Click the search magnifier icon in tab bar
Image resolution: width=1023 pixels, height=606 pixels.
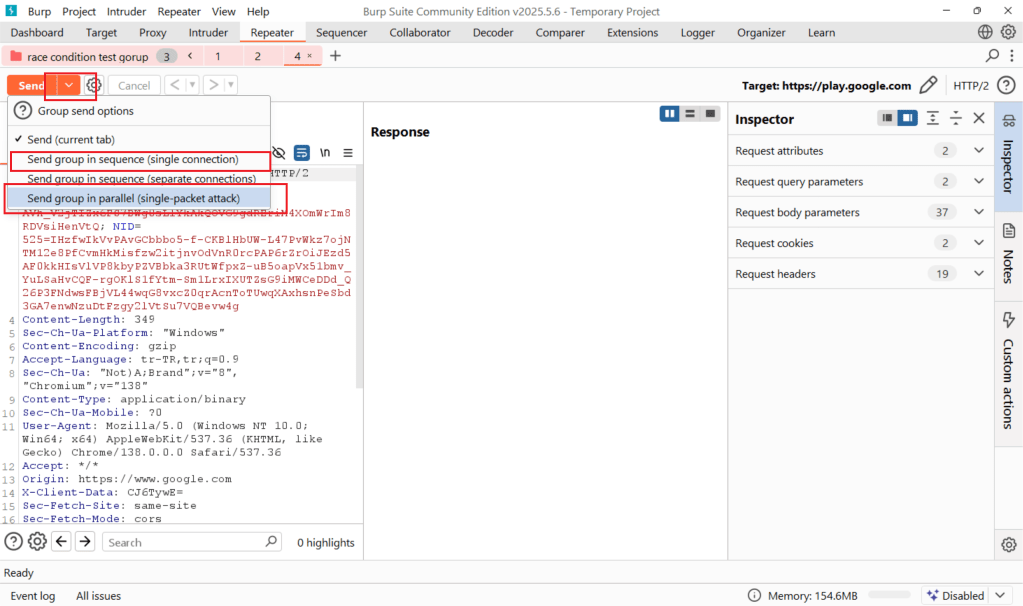tap(992, 56)
